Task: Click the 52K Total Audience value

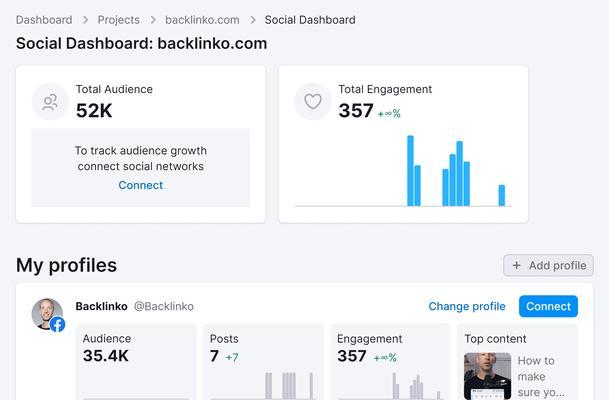Action: [x=94, y=111]
